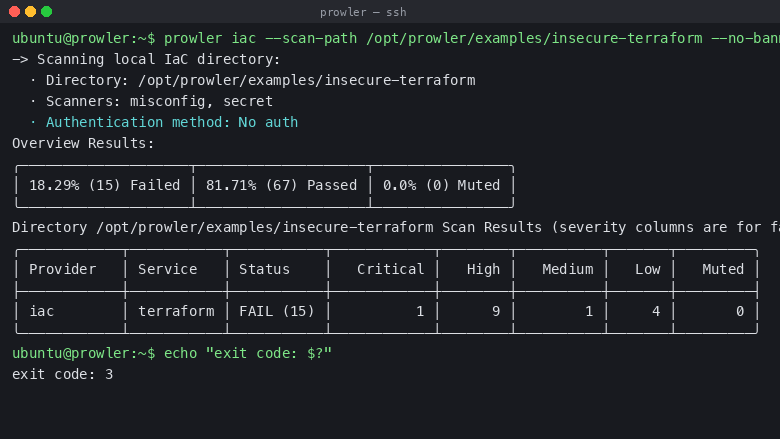
Task: Click the 'exit code: 3' output line
Action: tap(63, 374)
